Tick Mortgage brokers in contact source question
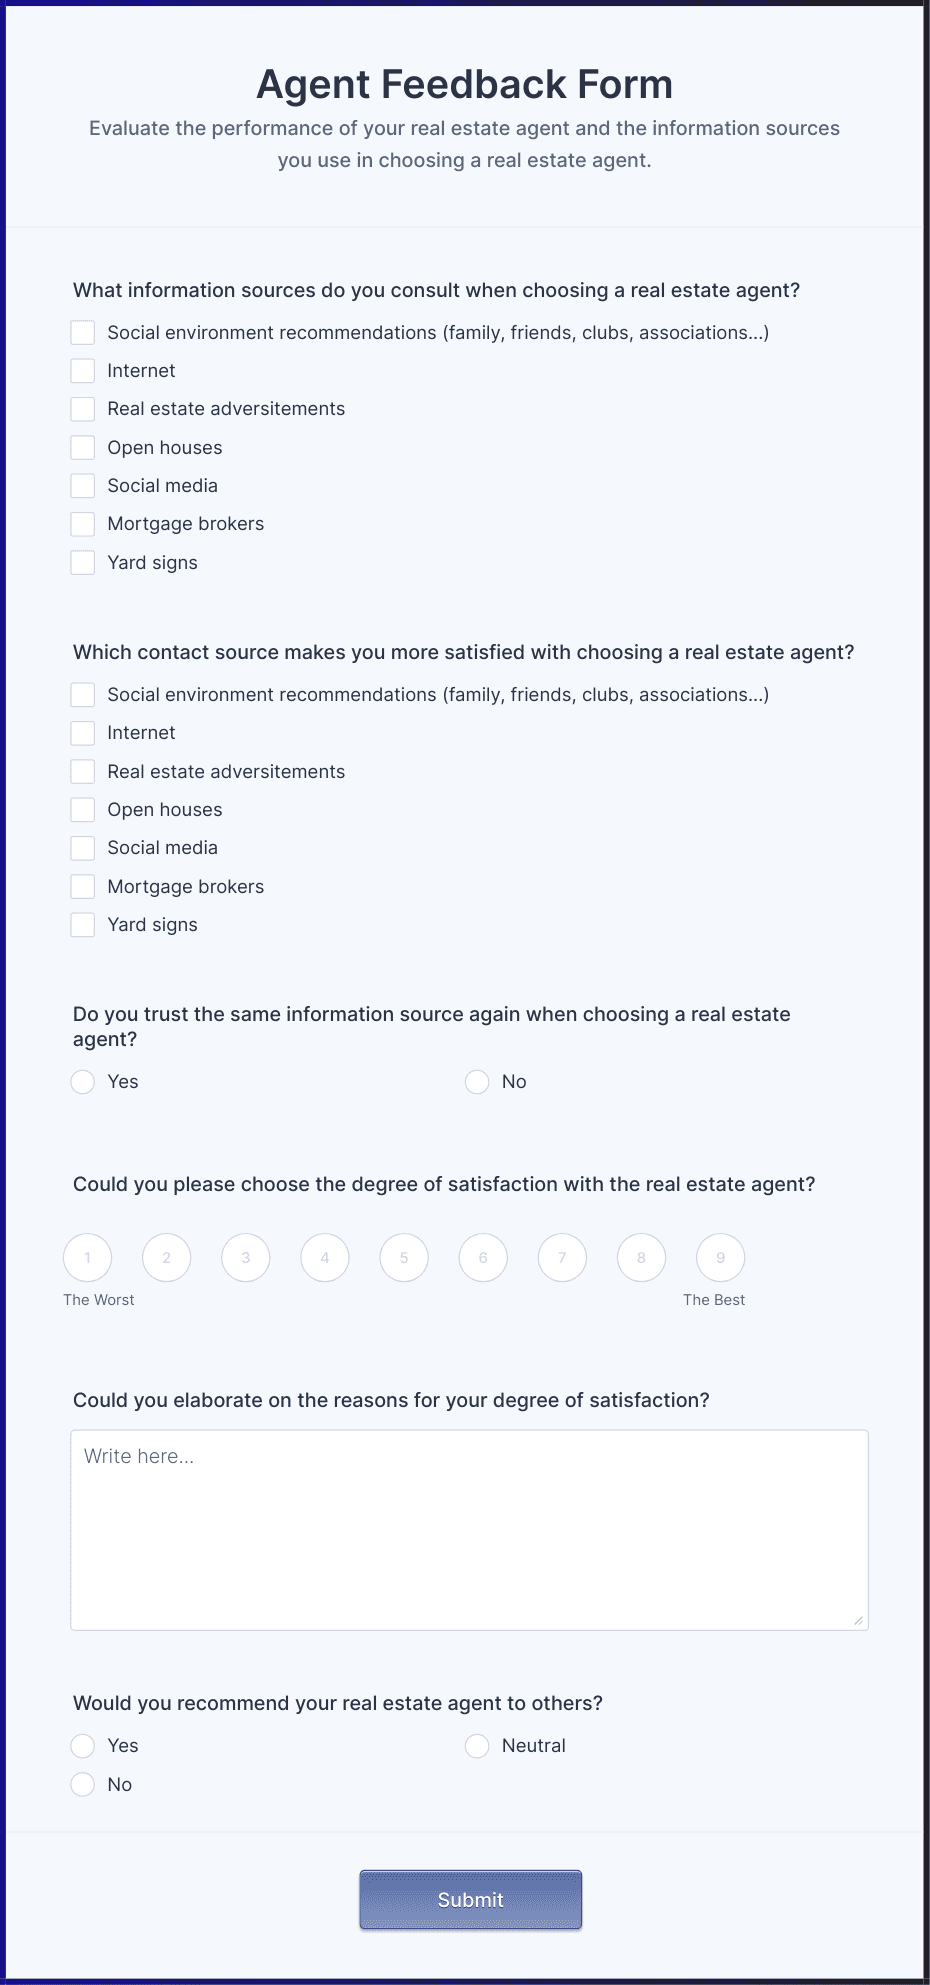 pos(83,887)
